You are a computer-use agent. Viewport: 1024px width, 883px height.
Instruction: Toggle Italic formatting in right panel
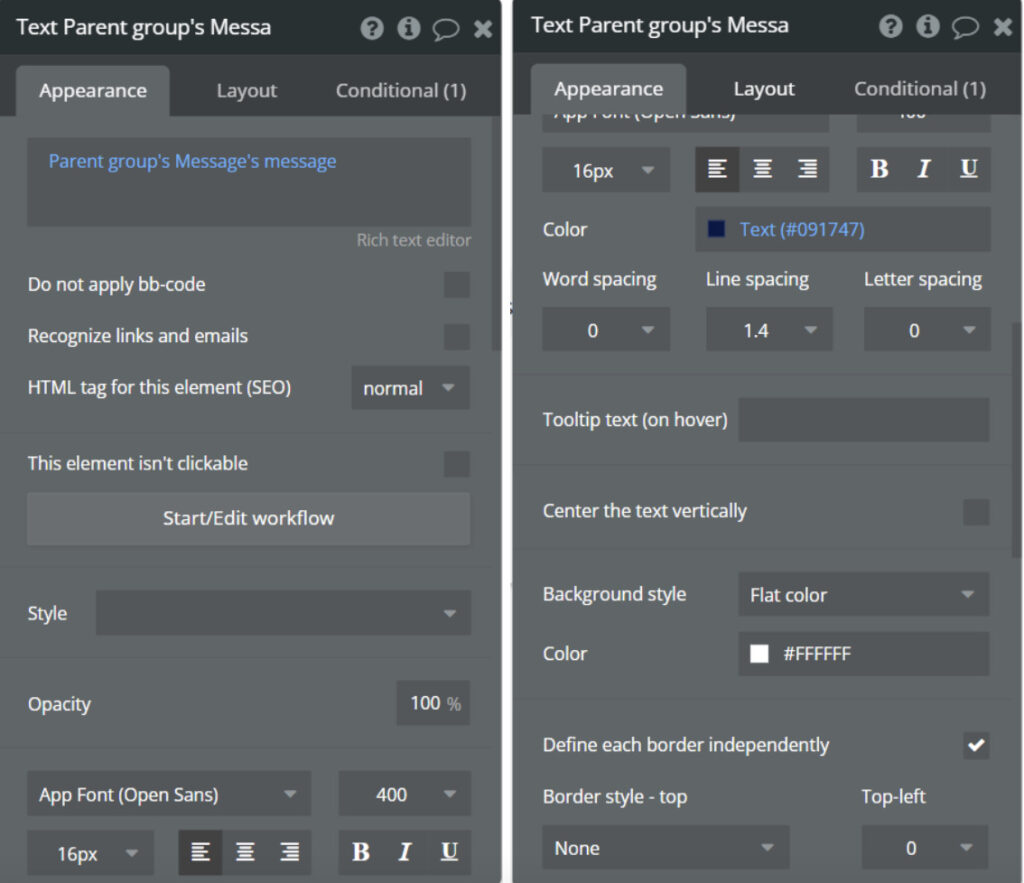point(924,170)
